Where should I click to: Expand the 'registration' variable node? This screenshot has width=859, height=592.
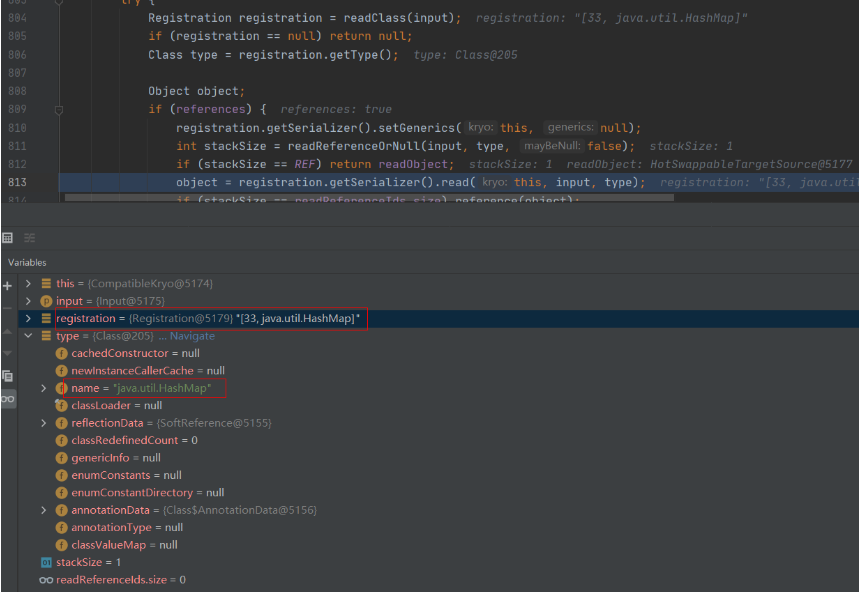29,318
